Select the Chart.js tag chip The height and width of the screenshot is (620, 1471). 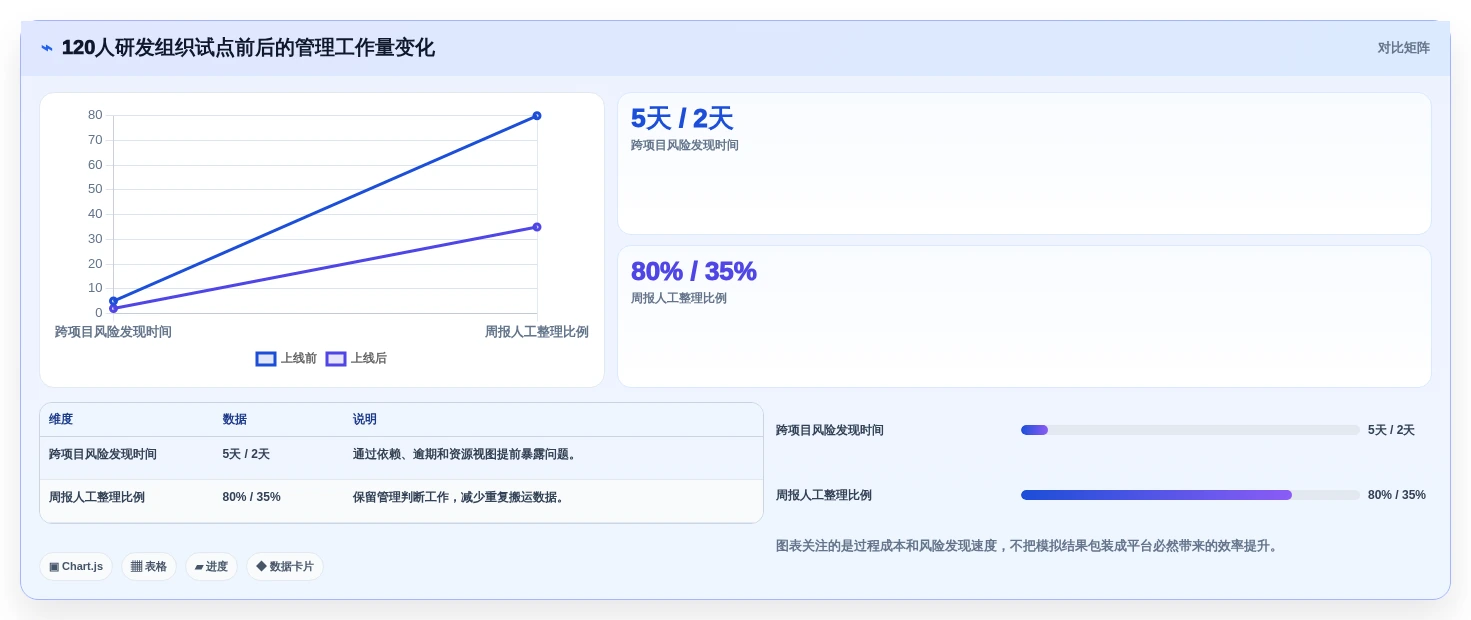tap(76, 567)
